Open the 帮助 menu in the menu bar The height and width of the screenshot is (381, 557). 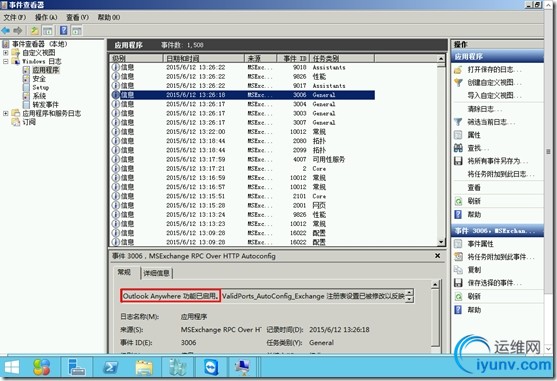point(109,17)
